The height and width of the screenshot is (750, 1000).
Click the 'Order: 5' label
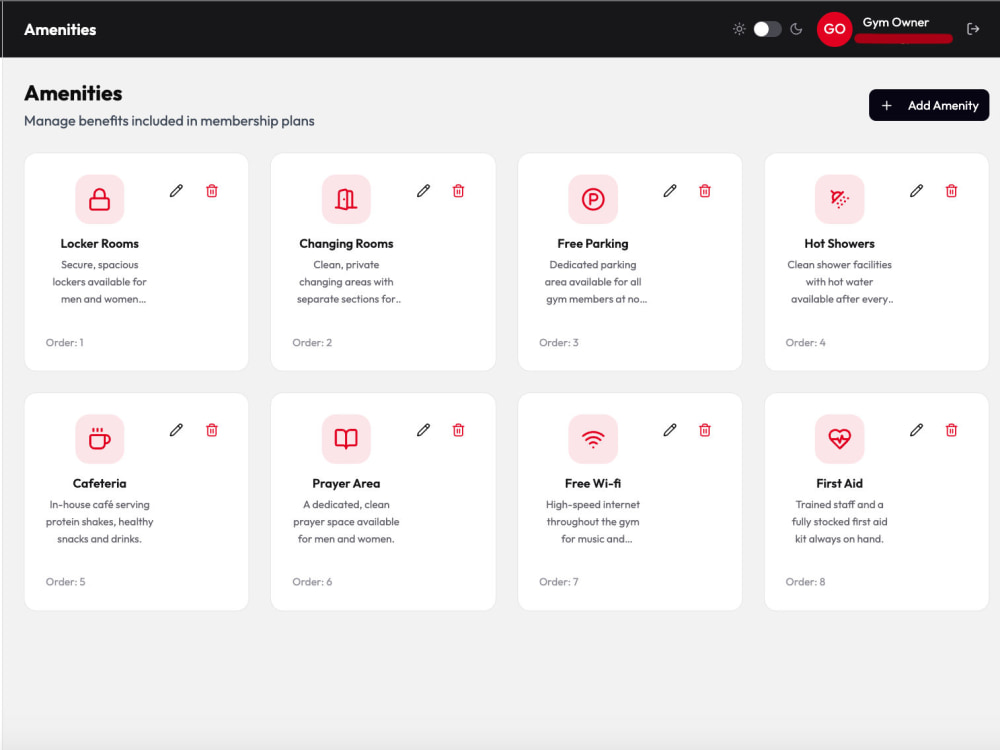click(65, 582)
